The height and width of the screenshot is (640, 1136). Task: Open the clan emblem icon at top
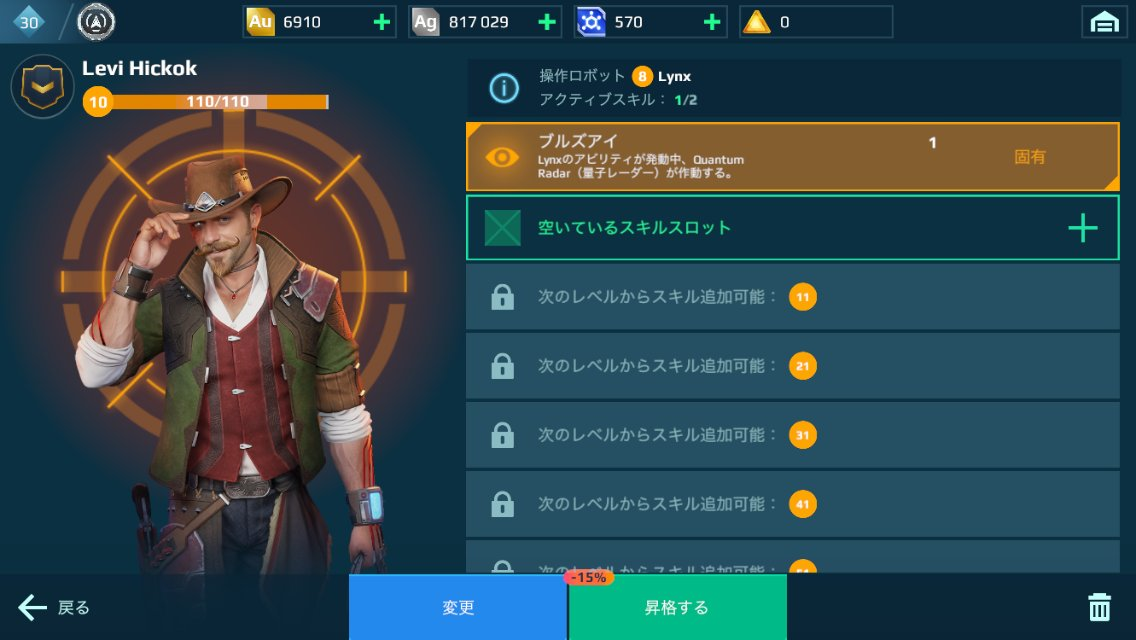click(x=96, y=22)
